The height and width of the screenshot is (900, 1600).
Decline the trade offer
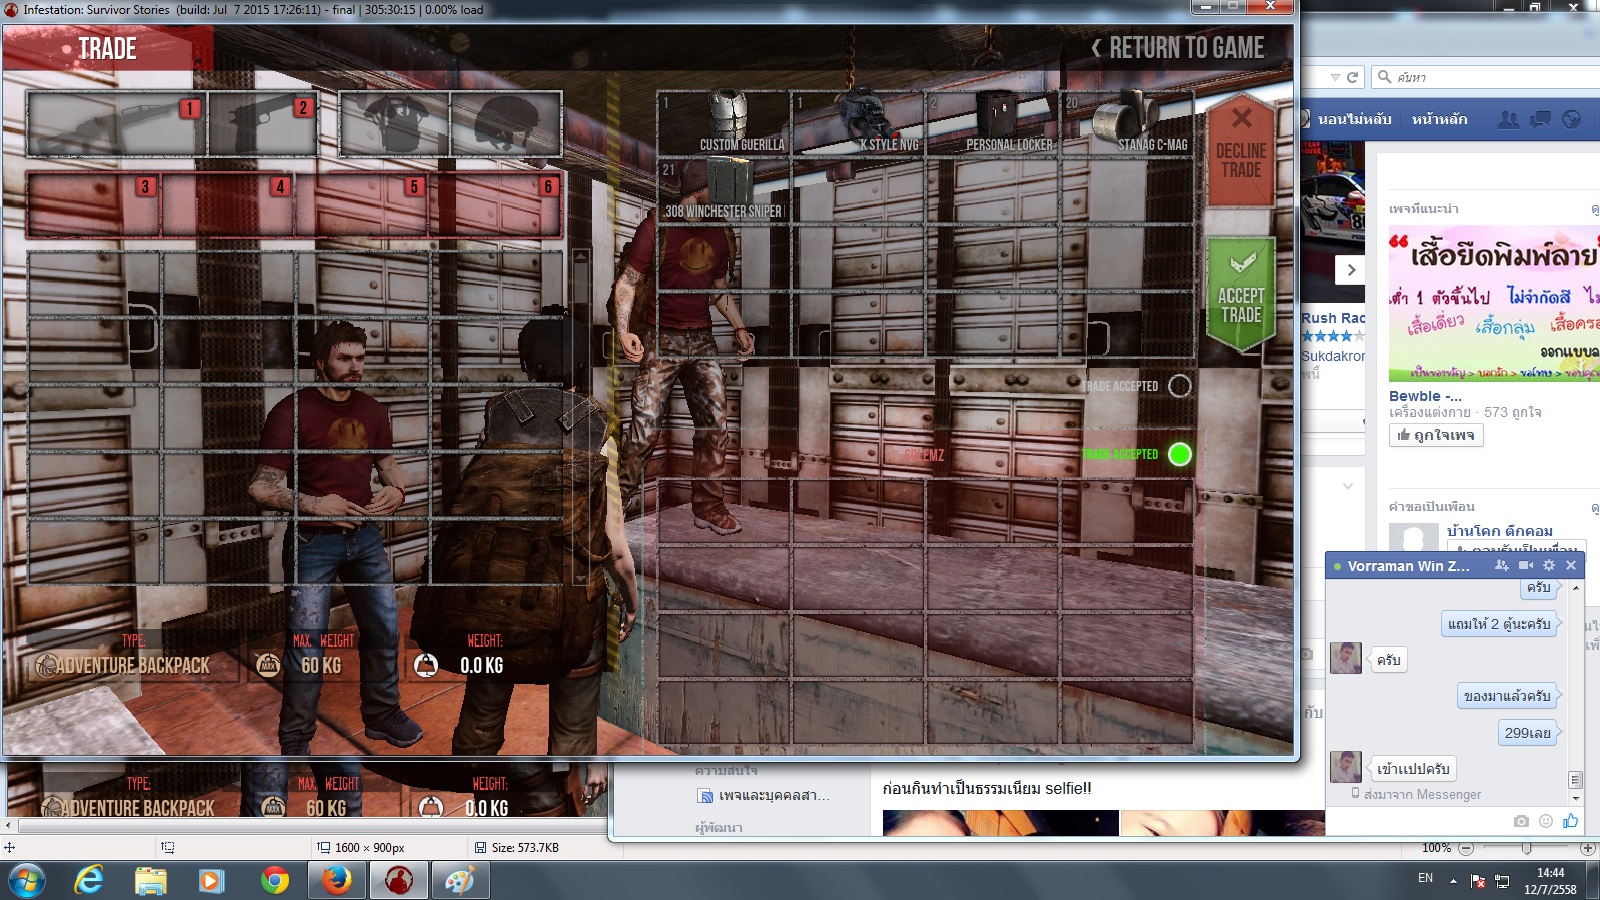click(x=1240, y=150)
